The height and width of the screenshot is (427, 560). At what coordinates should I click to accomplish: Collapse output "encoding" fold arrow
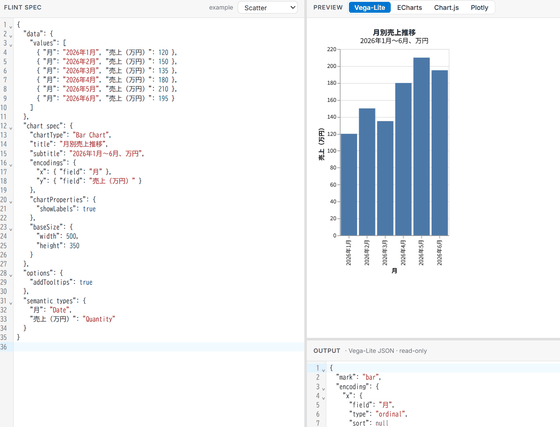[324, 388]
